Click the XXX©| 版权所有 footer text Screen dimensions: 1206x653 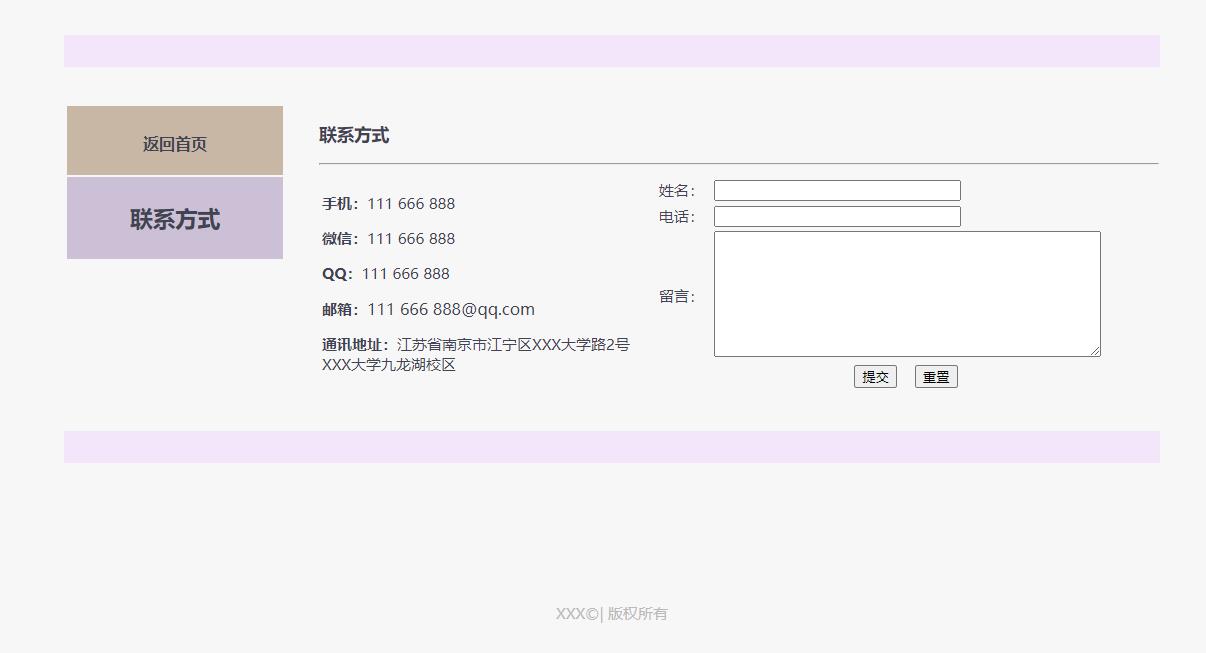coord(612,614)
